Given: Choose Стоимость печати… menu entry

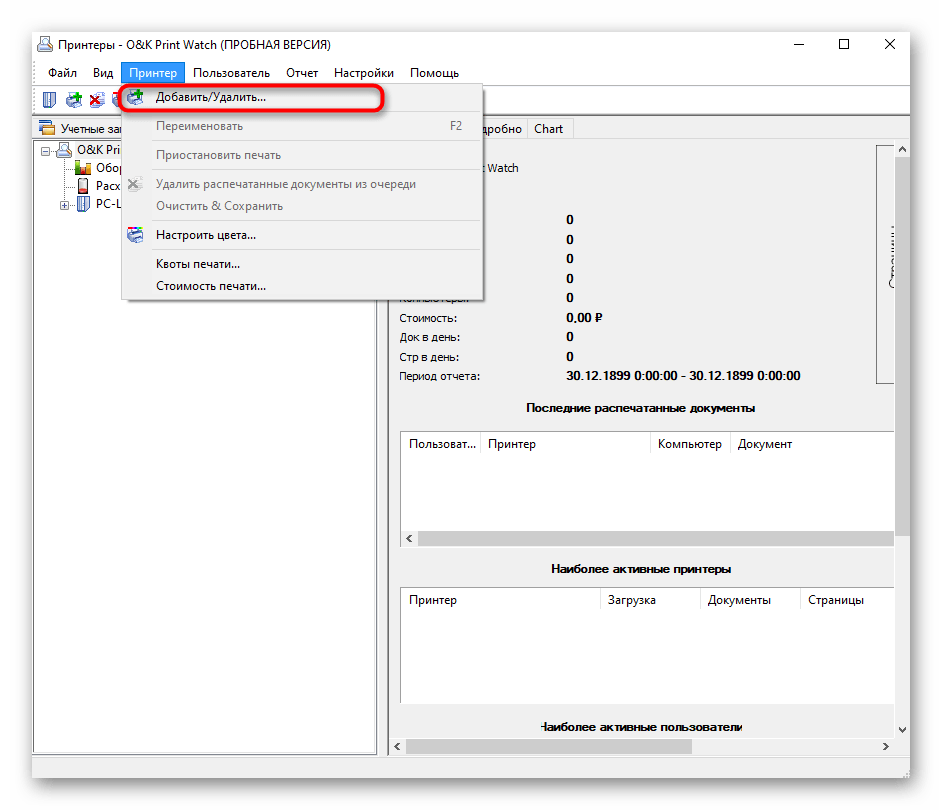Looking at the screenshot, I should pyautogui.click(x=302, y=286).
